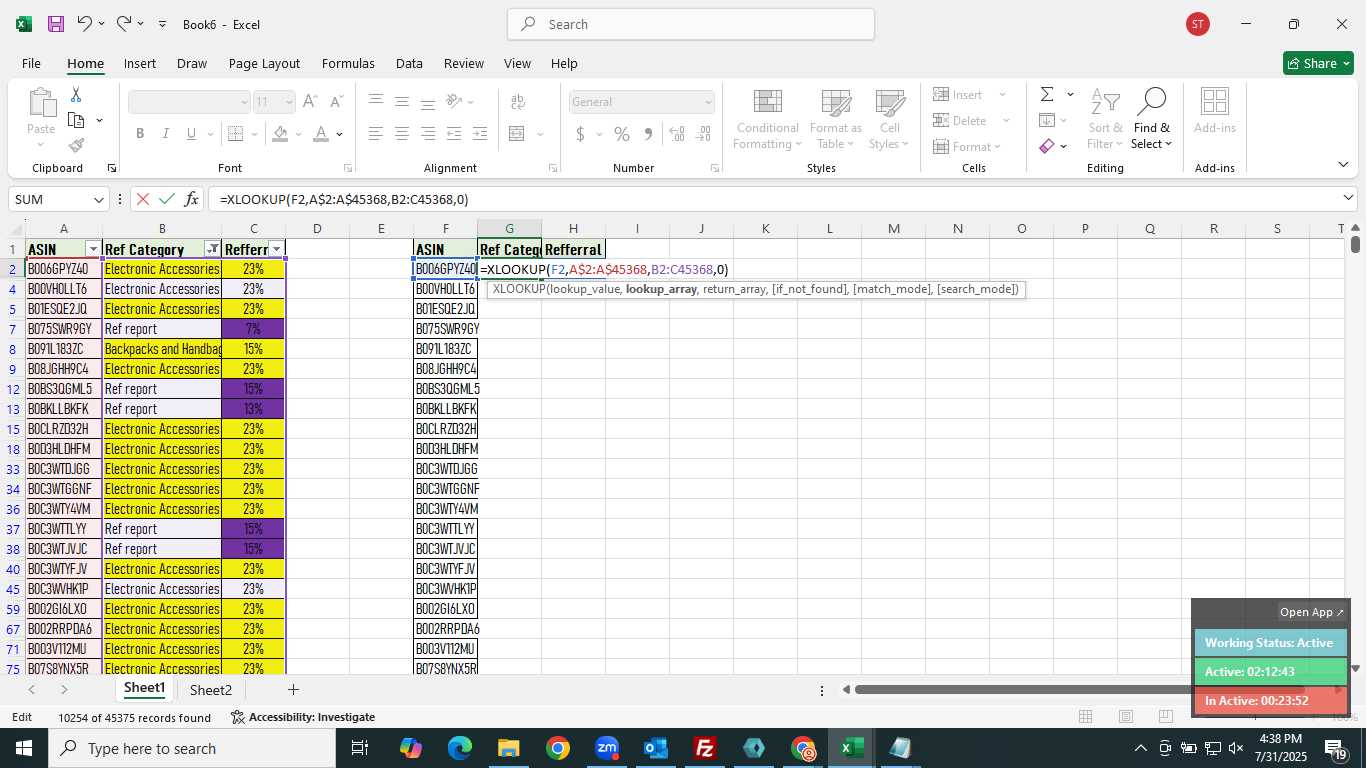This screenshot has width=1366, height=768.
Task: Click the Windows Start button
Action: pyautogui.click(x=23, y=748)
